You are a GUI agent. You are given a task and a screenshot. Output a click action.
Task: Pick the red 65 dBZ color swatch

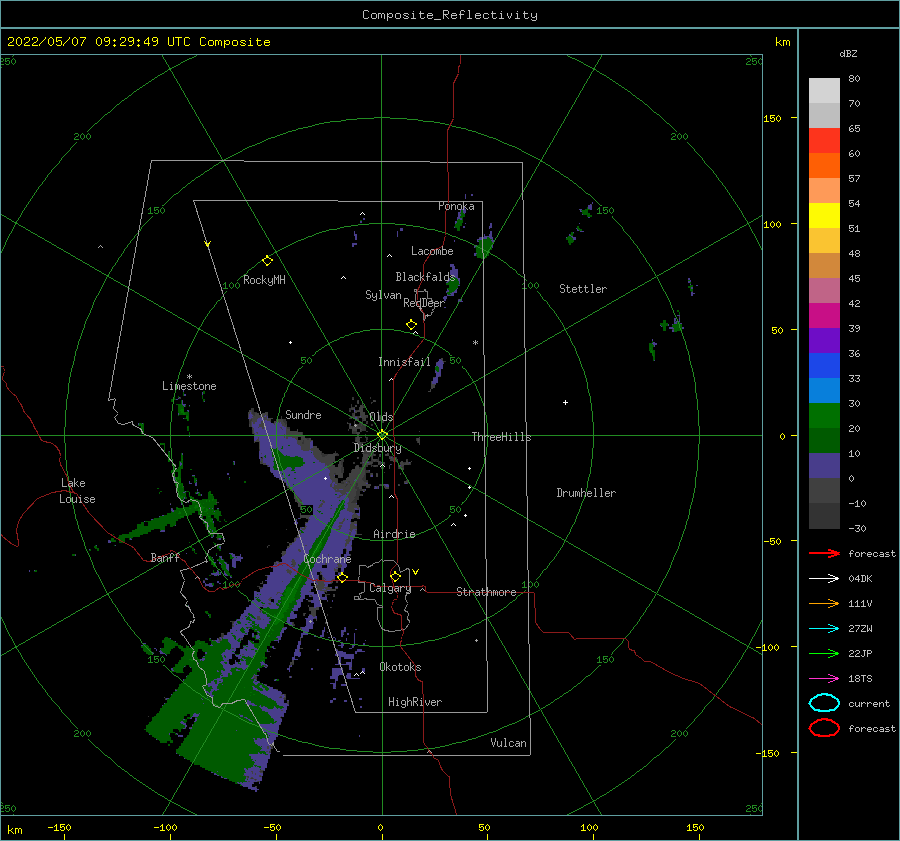pyautogui.click(x=824, y=140)
